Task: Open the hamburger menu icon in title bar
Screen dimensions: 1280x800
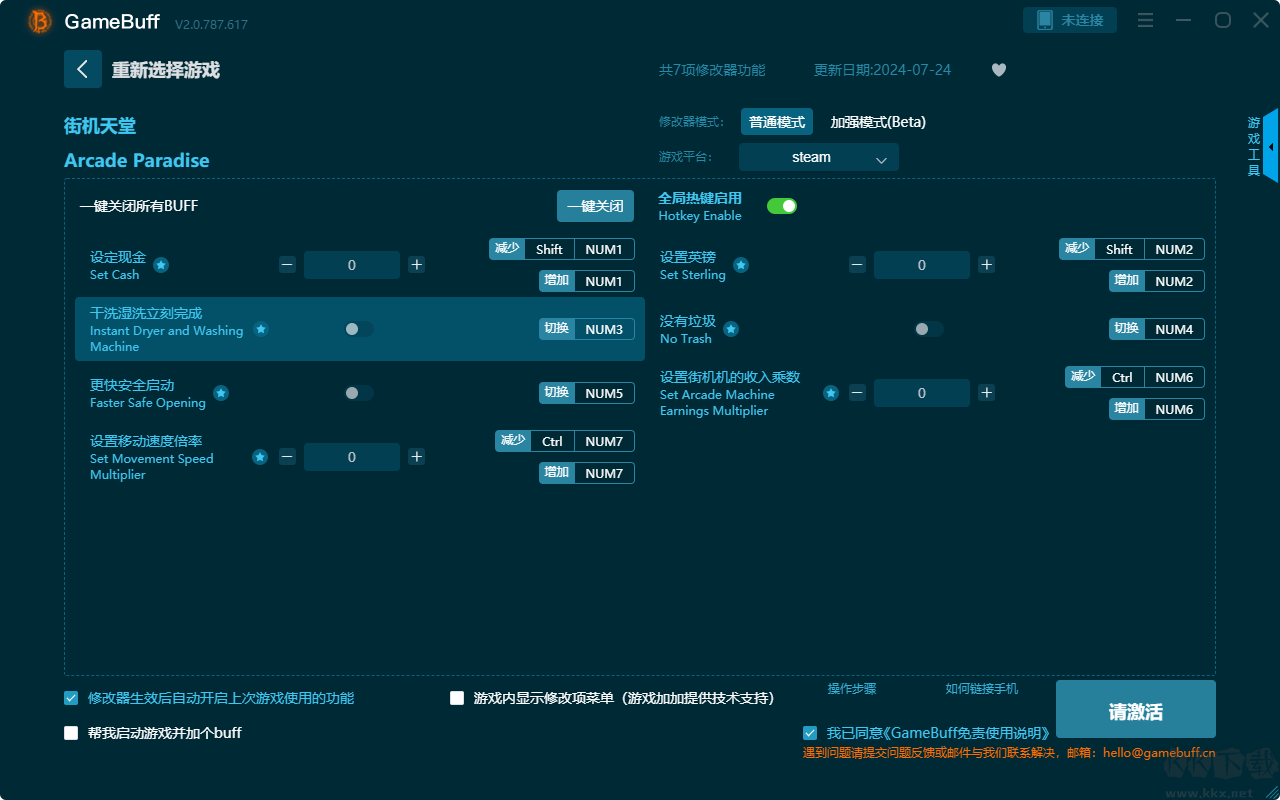Action: point(1146,21)
